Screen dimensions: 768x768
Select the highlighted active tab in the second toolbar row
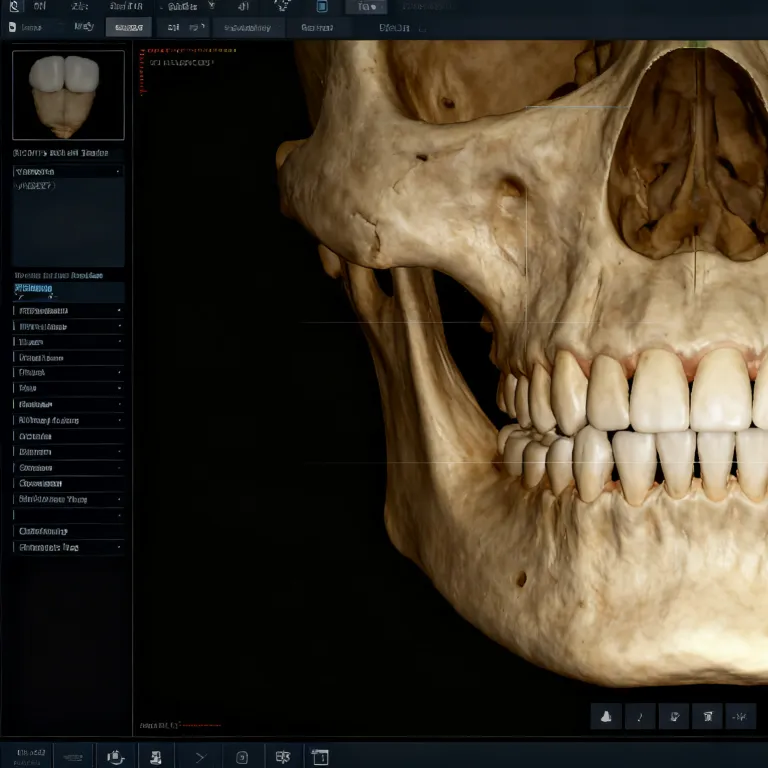[x=128, y=27]
